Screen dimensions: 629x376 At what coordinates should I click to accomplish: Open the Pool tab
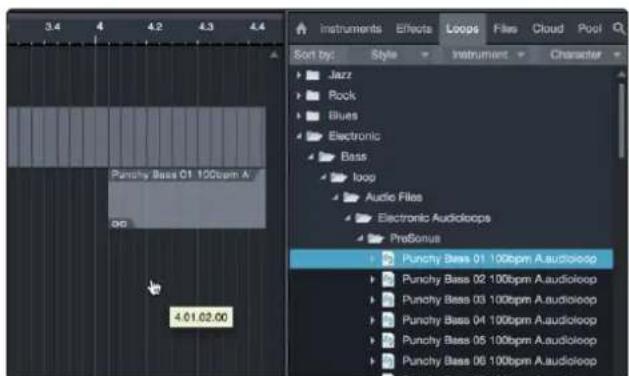click(589, 29)
